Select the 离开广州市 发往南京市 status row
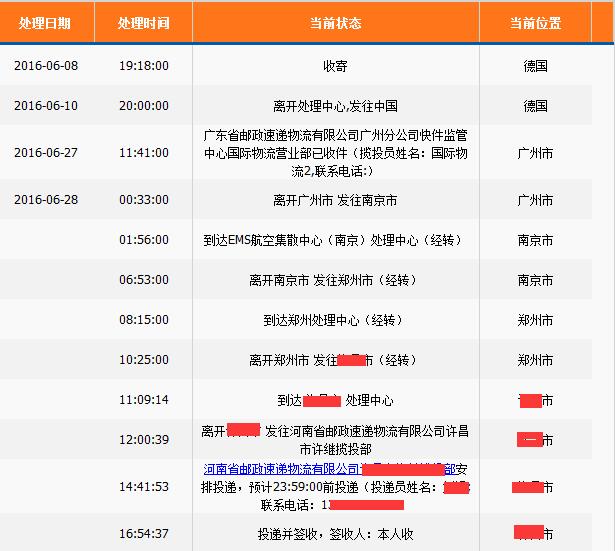615x551 pixels. coord(335,200)
